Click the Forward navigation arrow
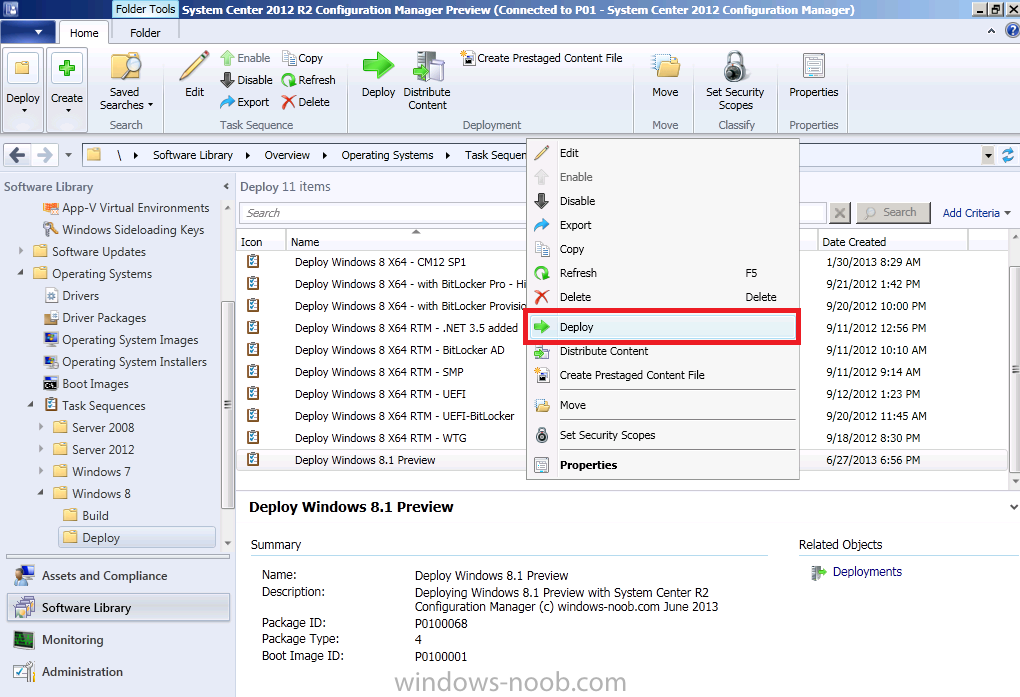The image size is (1020, 697). [x=44, y=155]
